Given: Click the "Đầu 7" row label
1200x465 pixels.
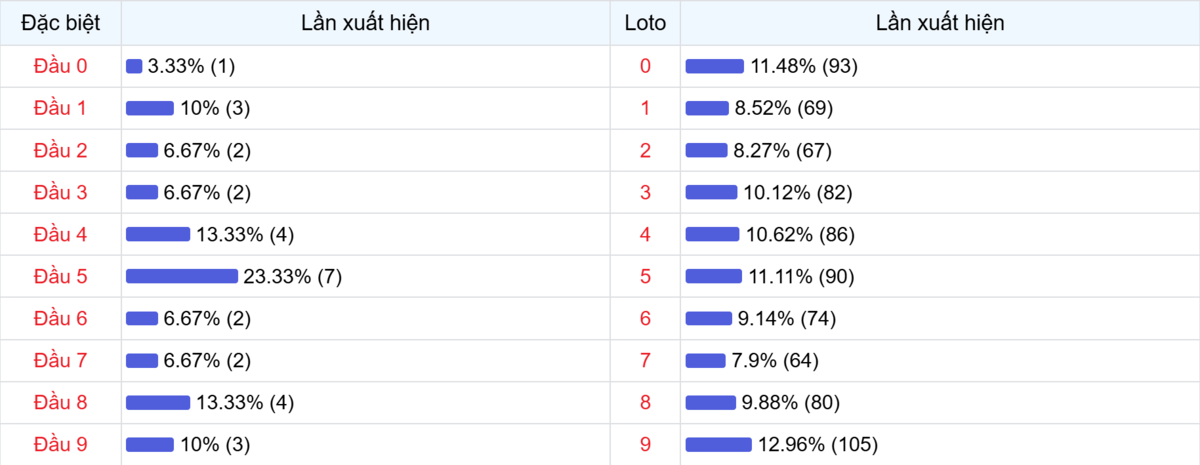Looking at the screenshot, I should pos(60,361).
